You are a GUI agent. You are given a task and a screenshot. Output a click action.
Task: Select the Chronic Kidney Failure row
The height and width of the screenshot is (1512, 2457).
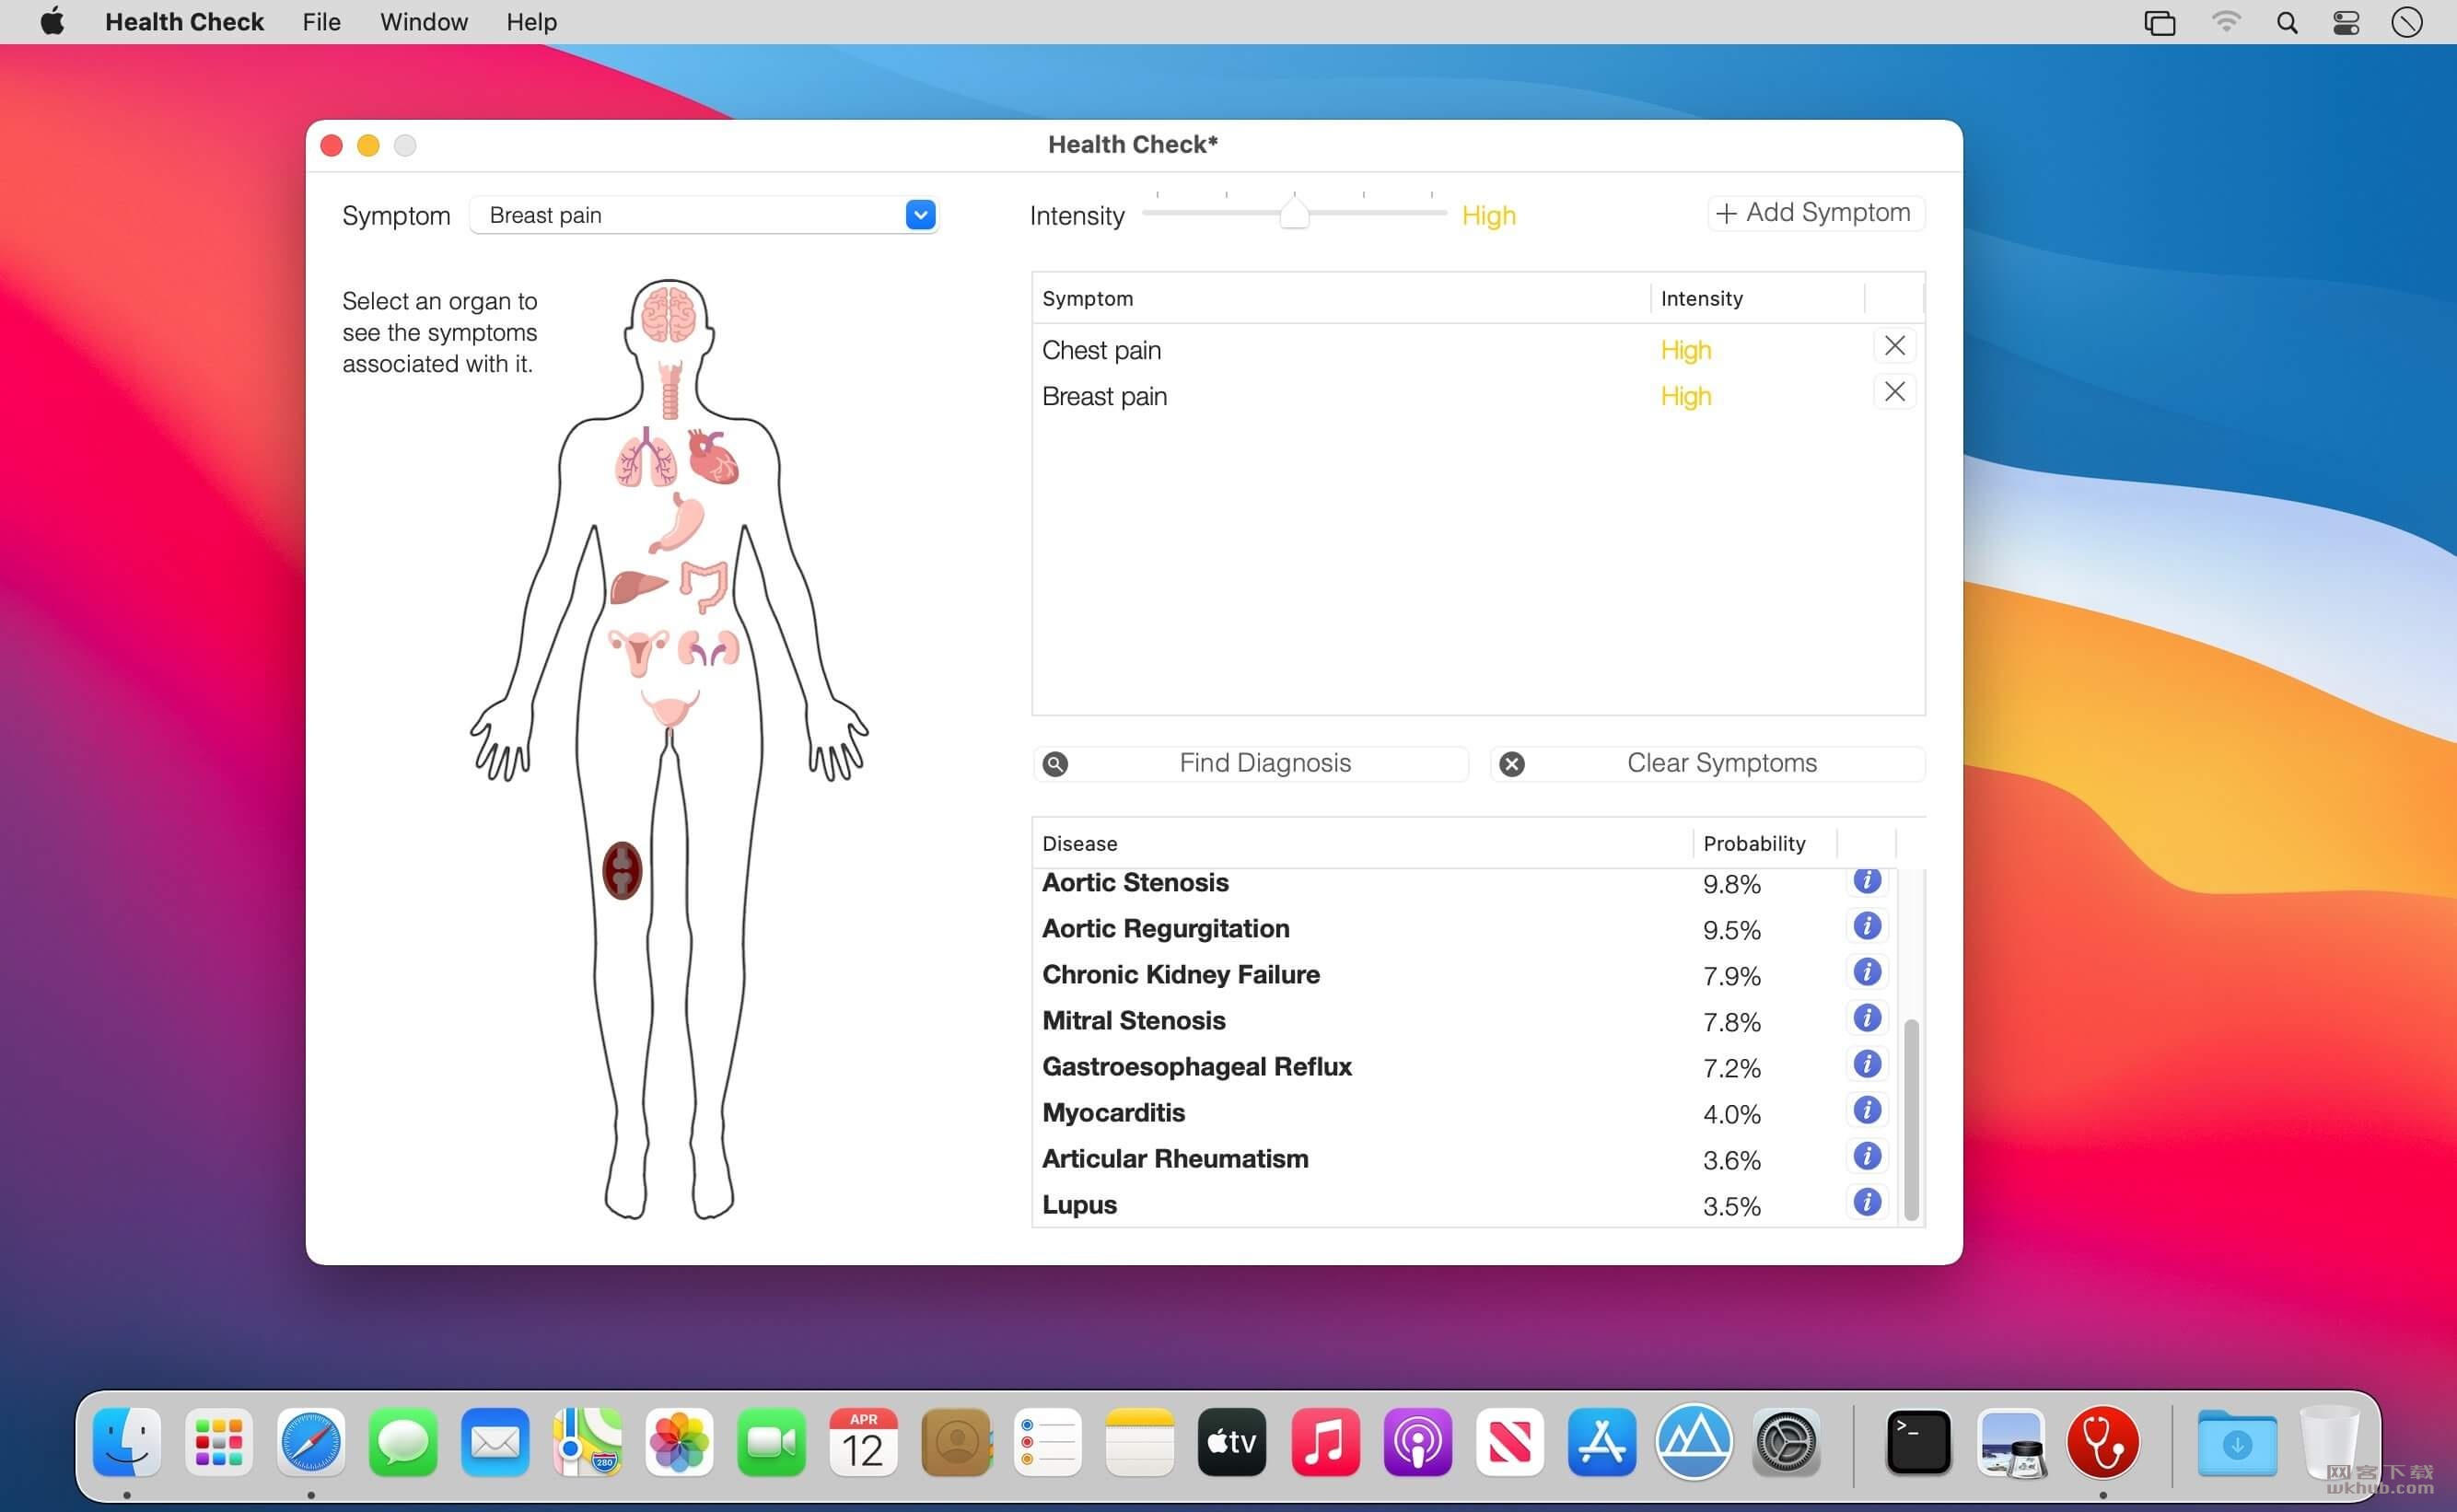(1464, 974)
